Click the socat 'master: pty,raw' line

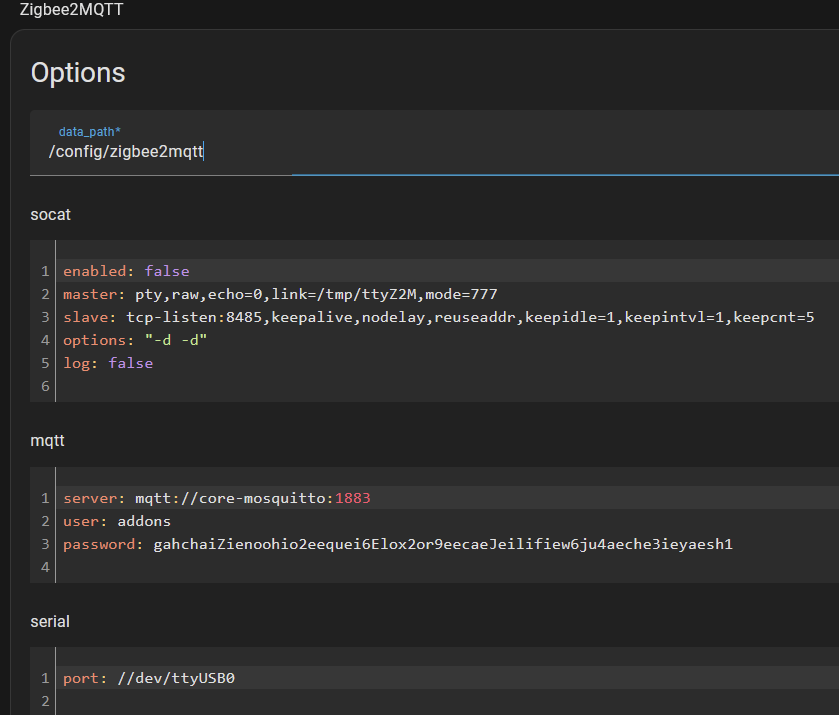pyautogui.click(x=280, y=294)
